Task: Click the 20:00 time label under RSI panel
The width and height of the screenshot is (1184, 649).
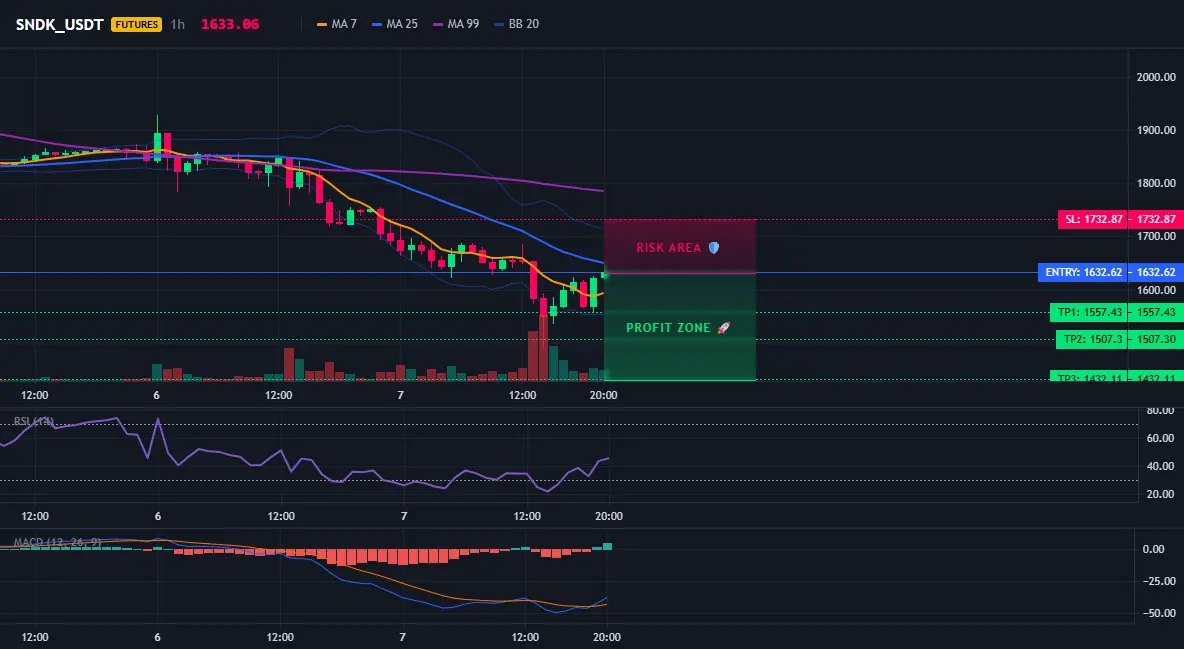Action: (609, 516)
